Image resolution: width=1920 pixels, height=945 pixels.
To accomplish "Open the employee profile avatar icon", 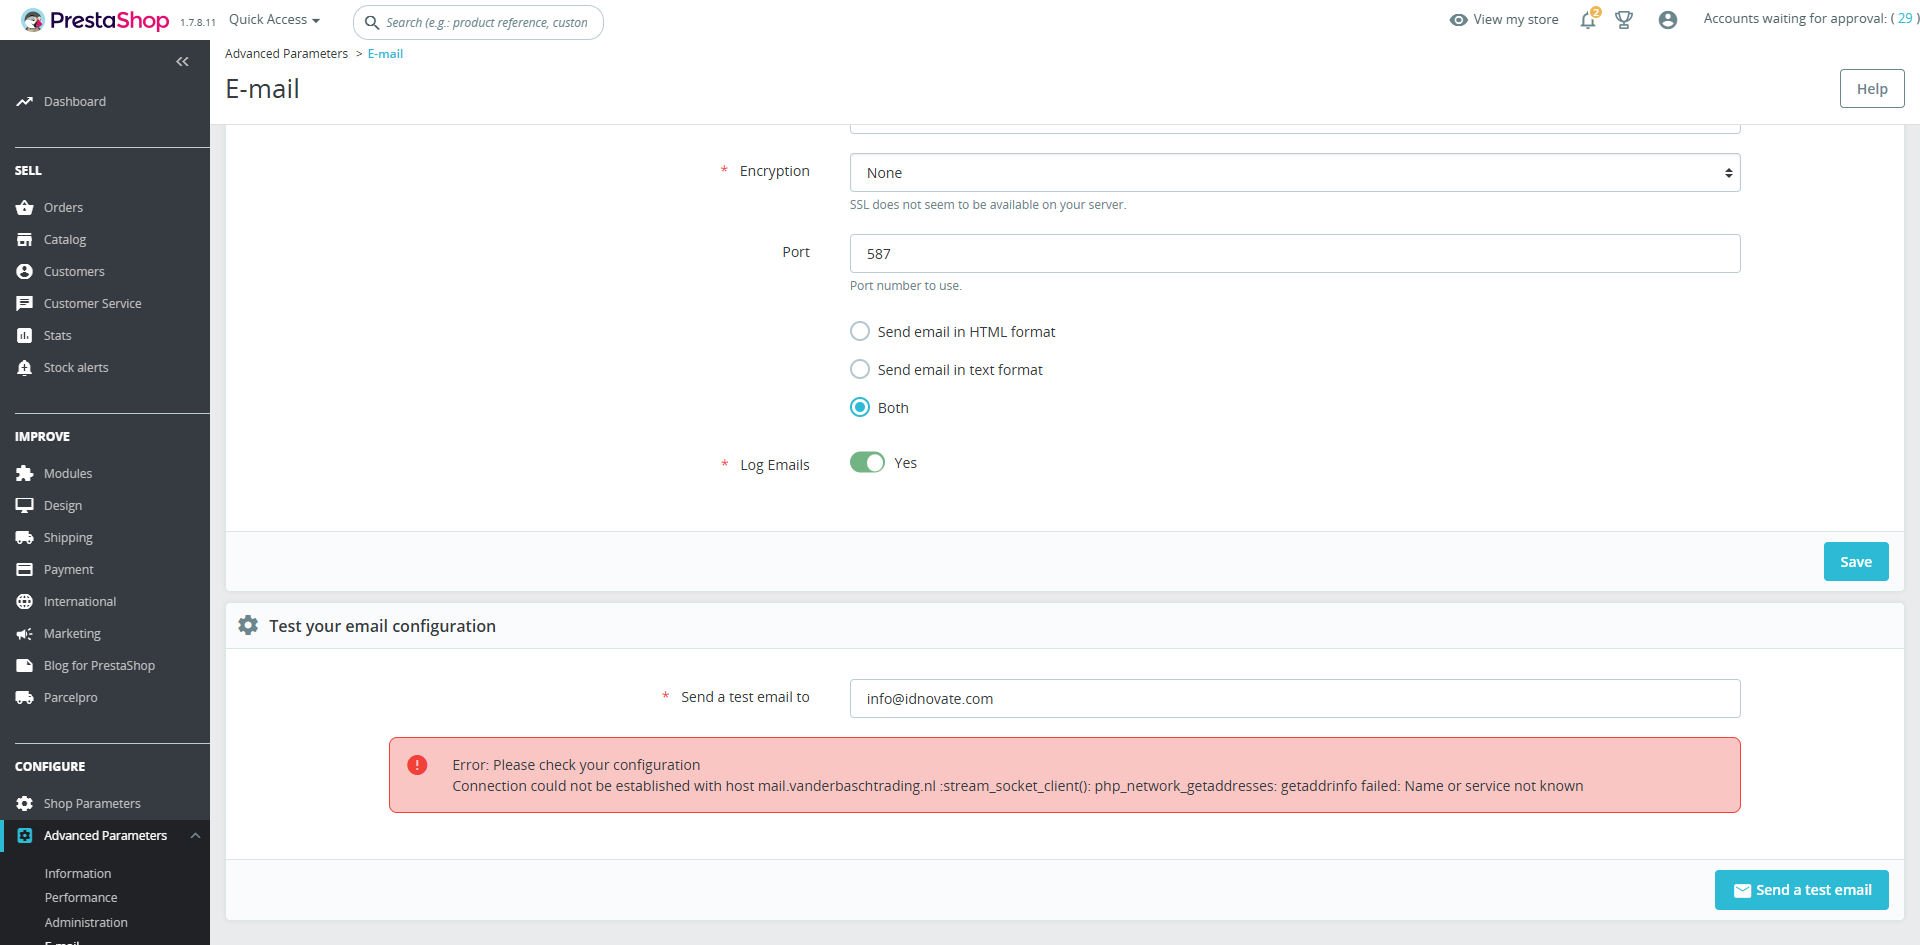I will point(1667,20).
